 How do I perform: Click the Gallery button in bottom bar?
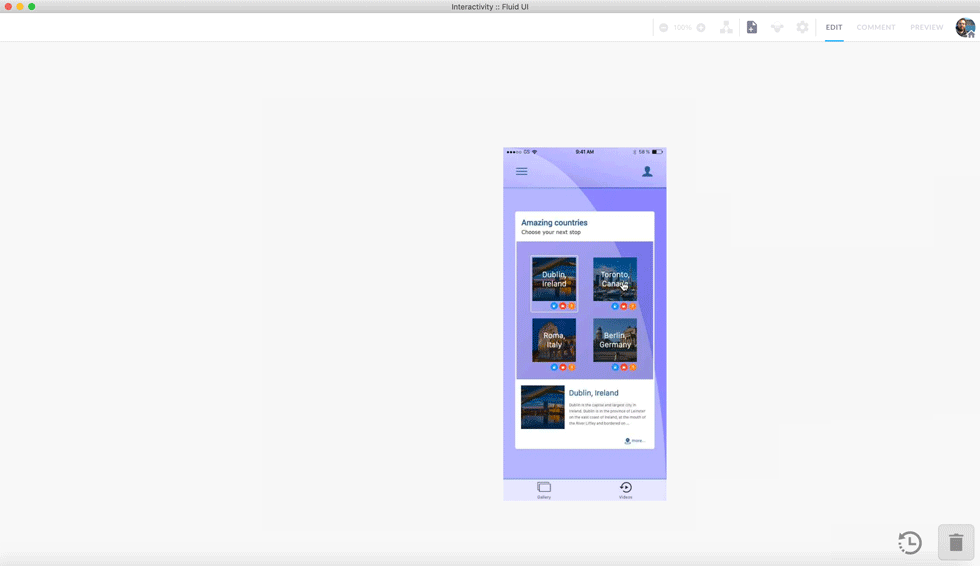click(x=544, y=490)
